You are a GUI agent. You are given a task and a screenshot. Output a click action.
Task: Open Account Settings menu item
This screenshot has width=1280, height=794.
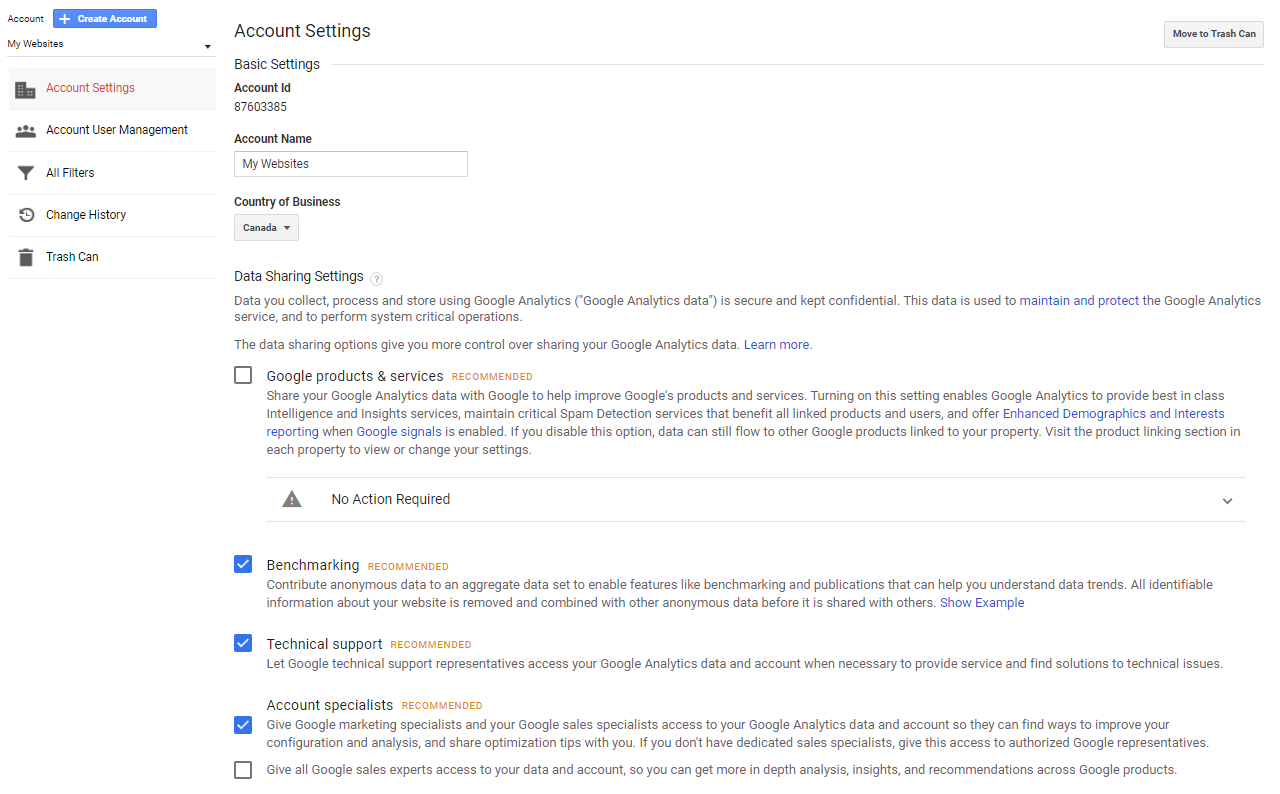[x=112, y=88]
